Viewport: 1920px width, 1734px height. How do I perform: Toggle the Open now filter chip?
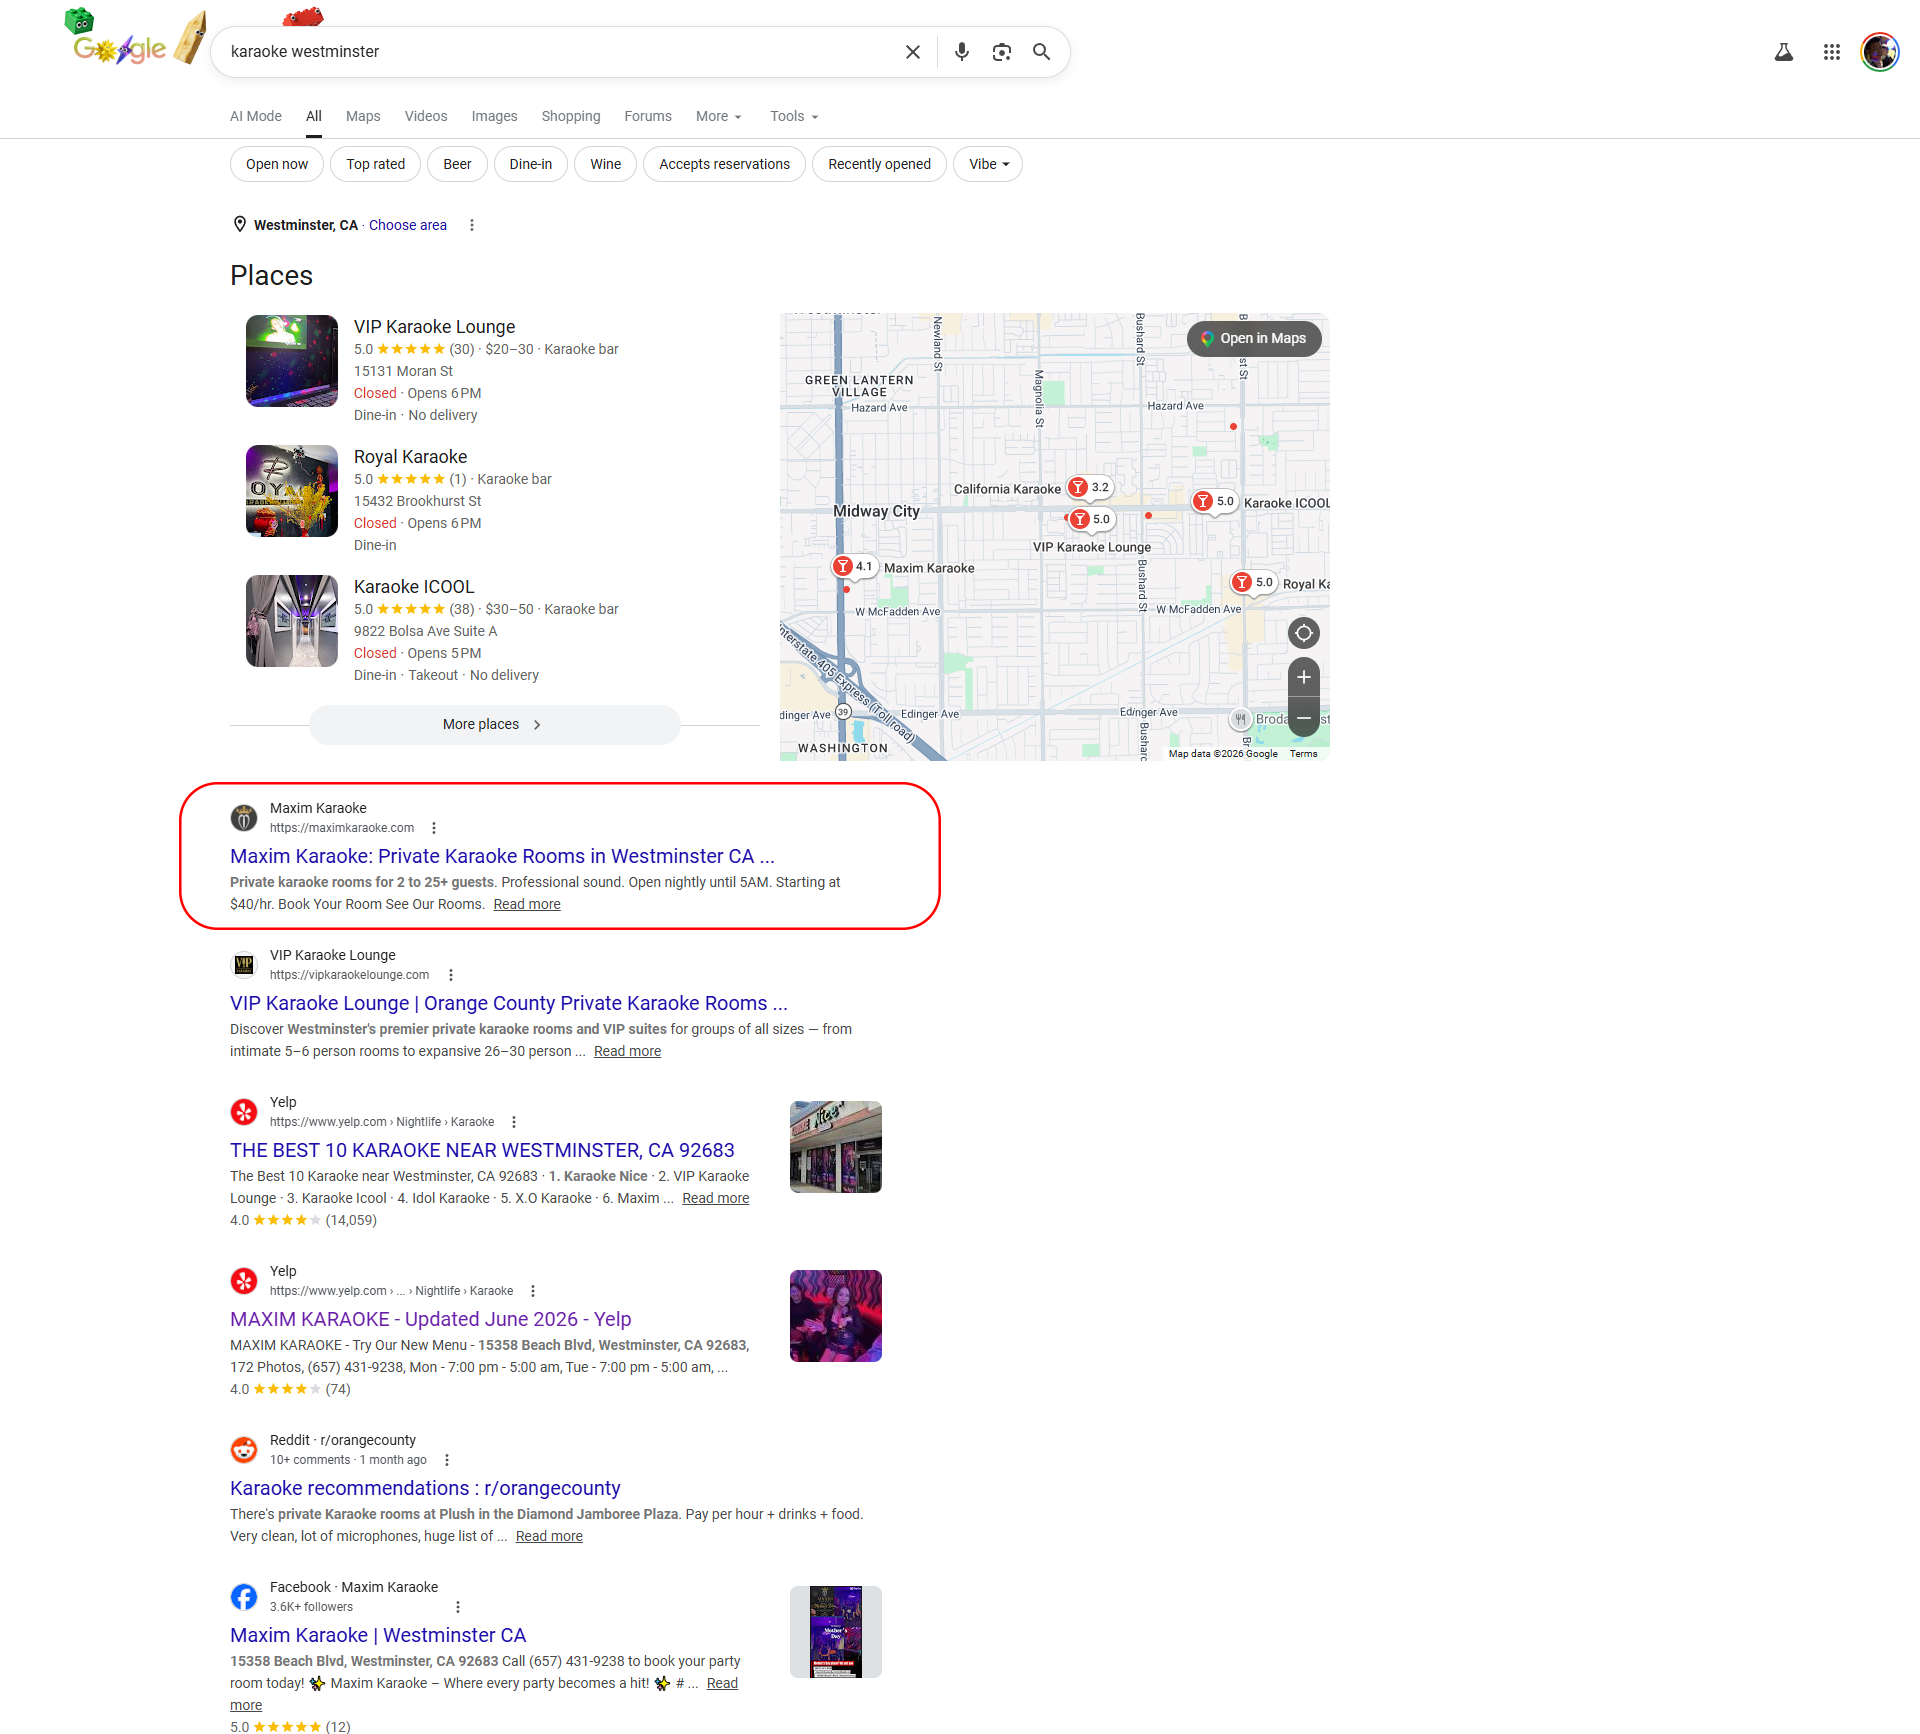point(277,164)
